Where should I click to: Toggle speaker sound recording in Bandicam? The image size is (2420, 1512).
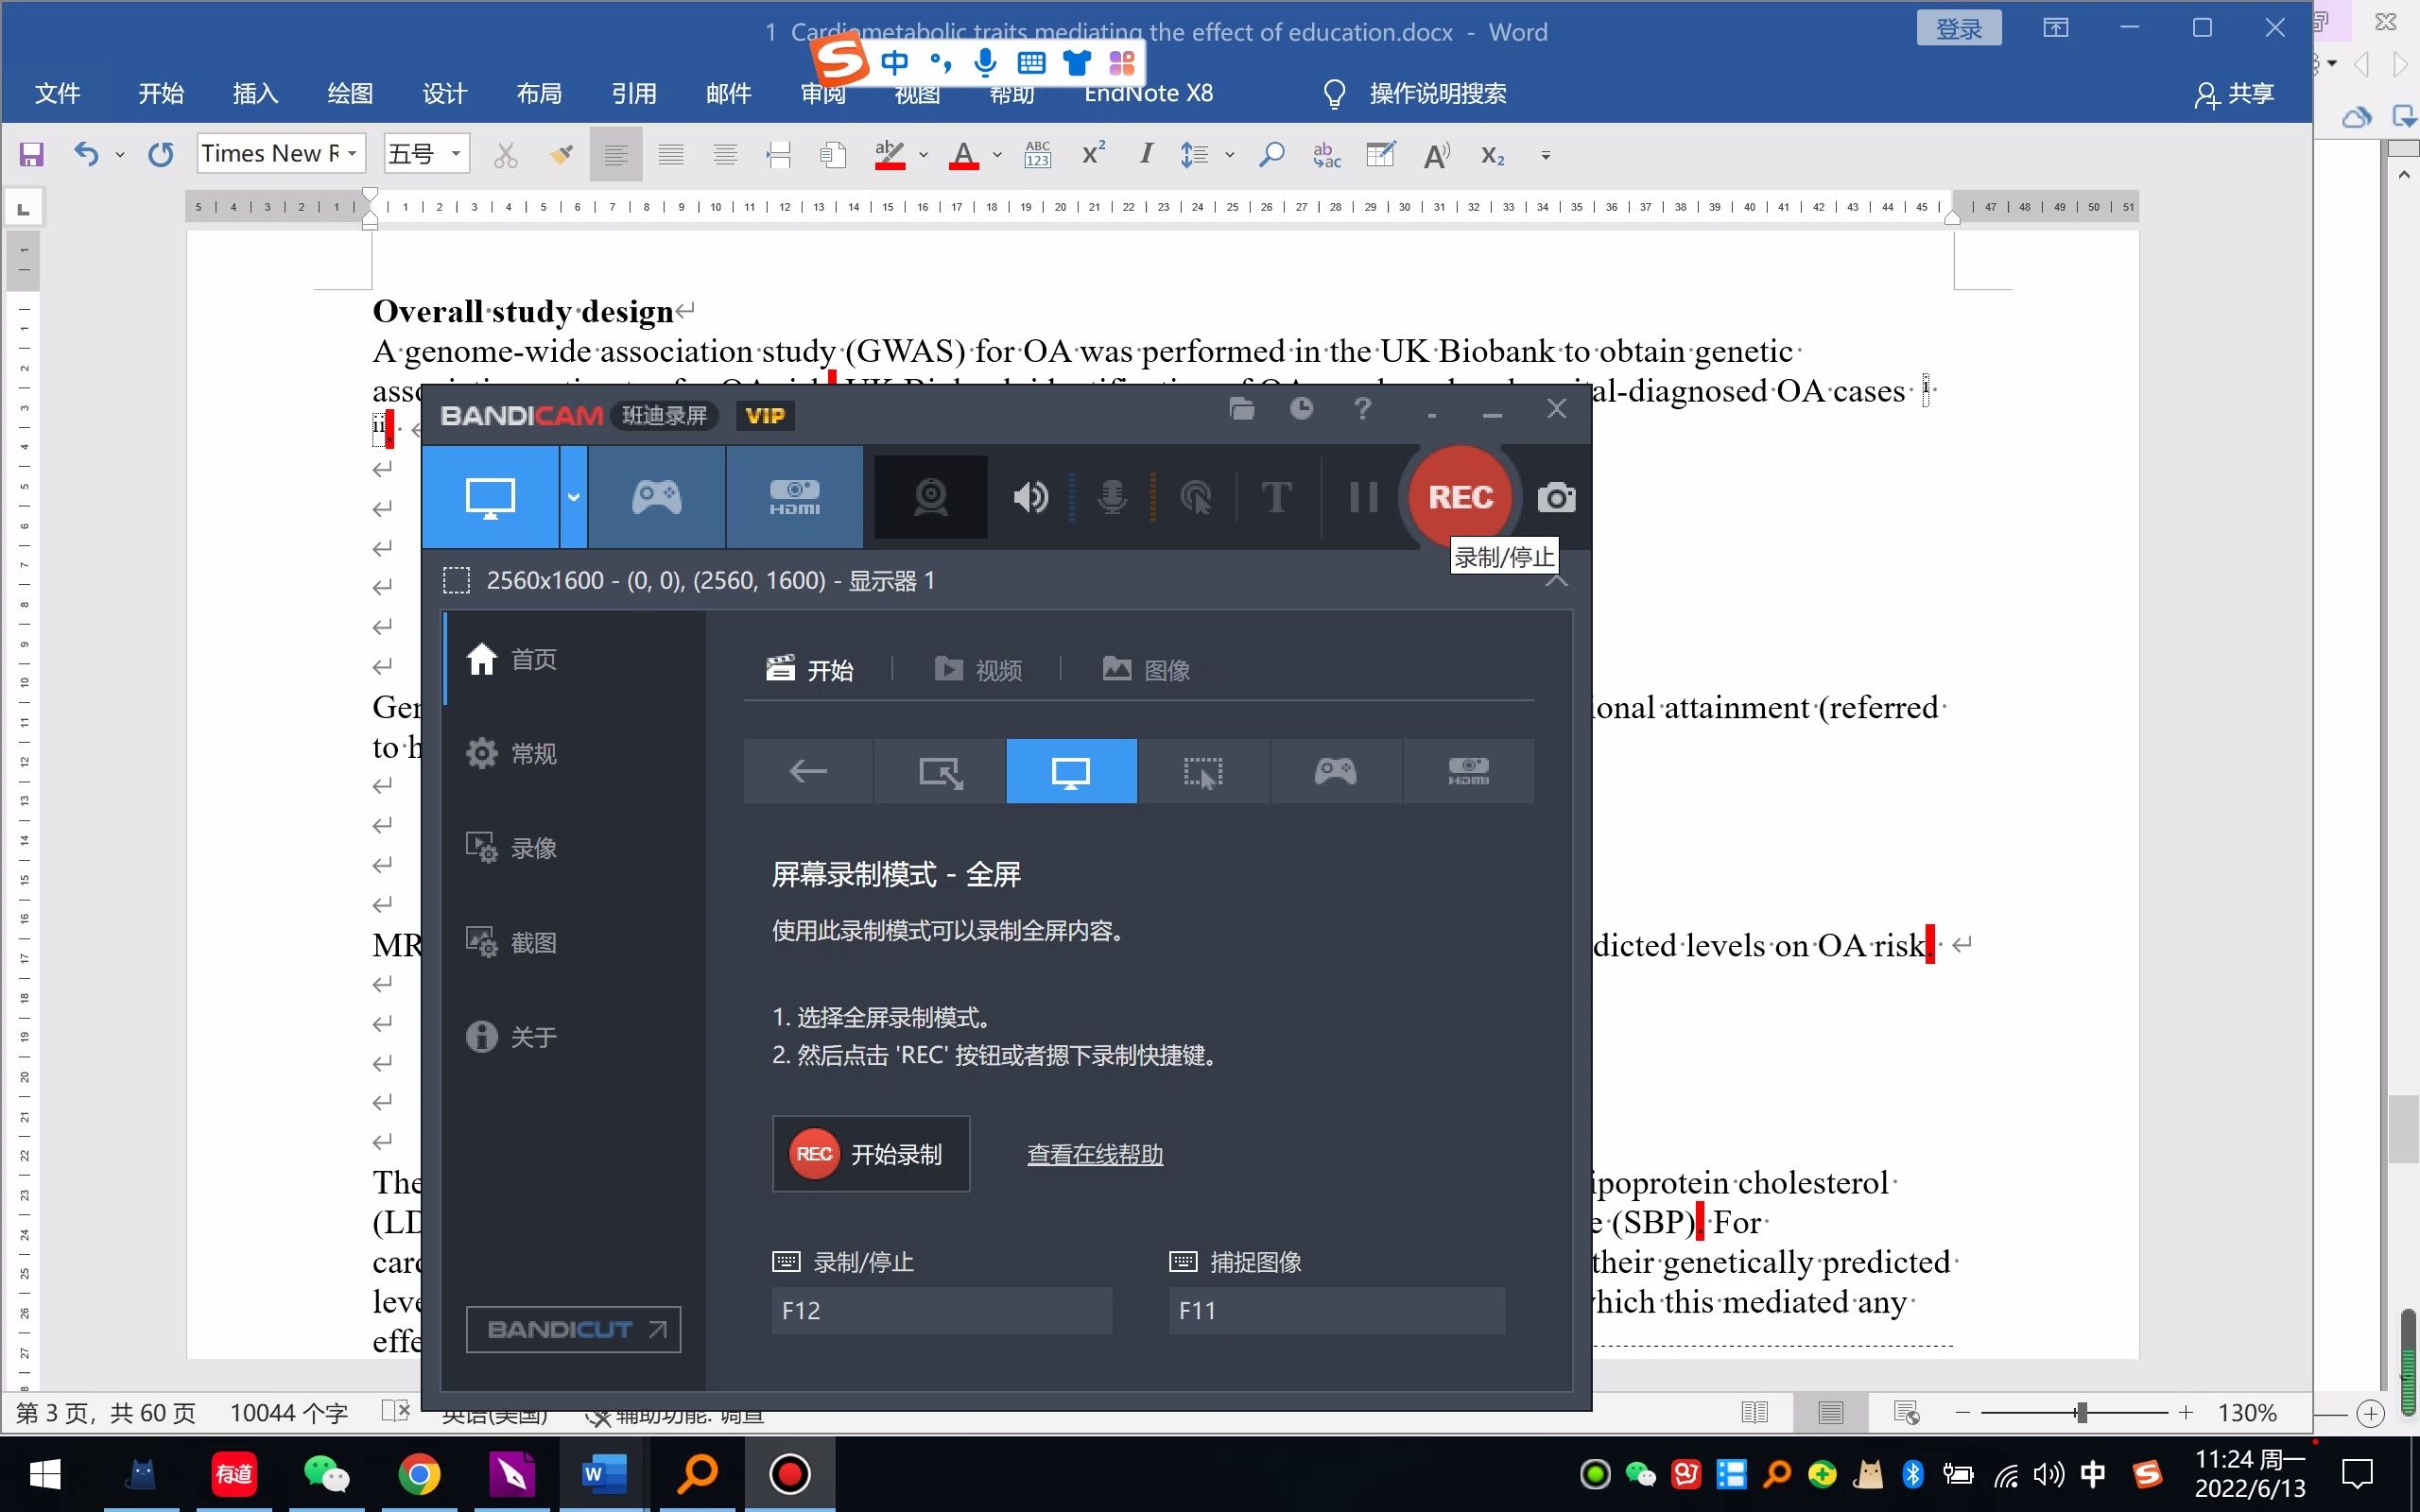1030,497
